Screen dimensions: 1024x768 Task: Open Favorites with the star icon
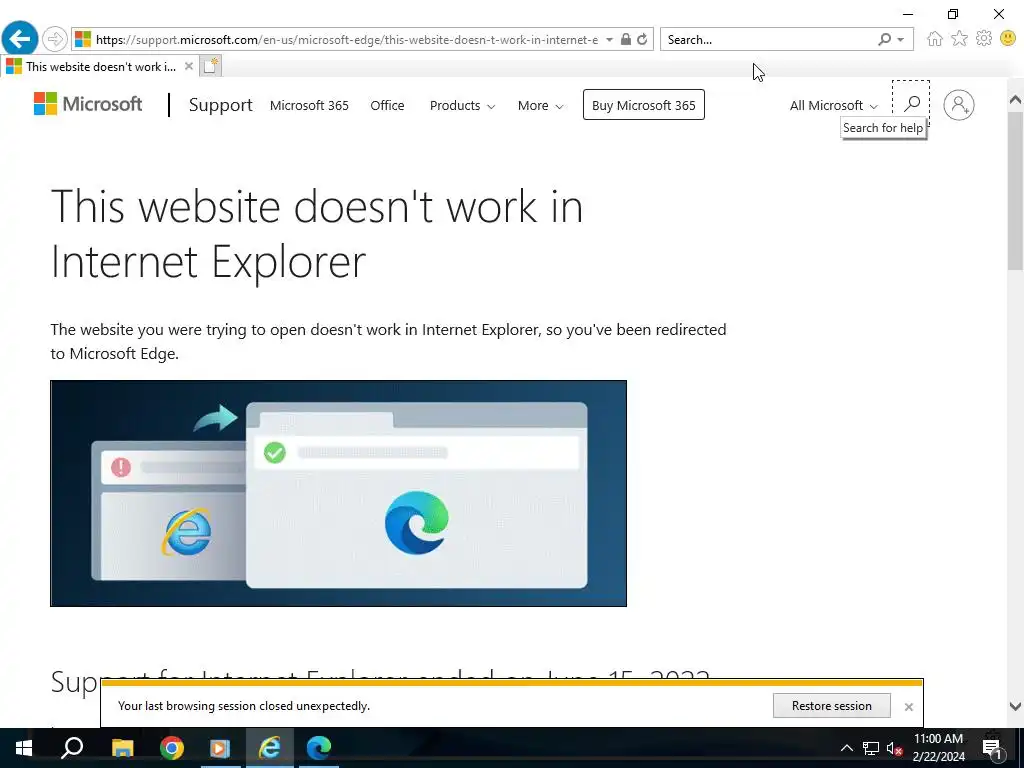(x=959, y=39)
